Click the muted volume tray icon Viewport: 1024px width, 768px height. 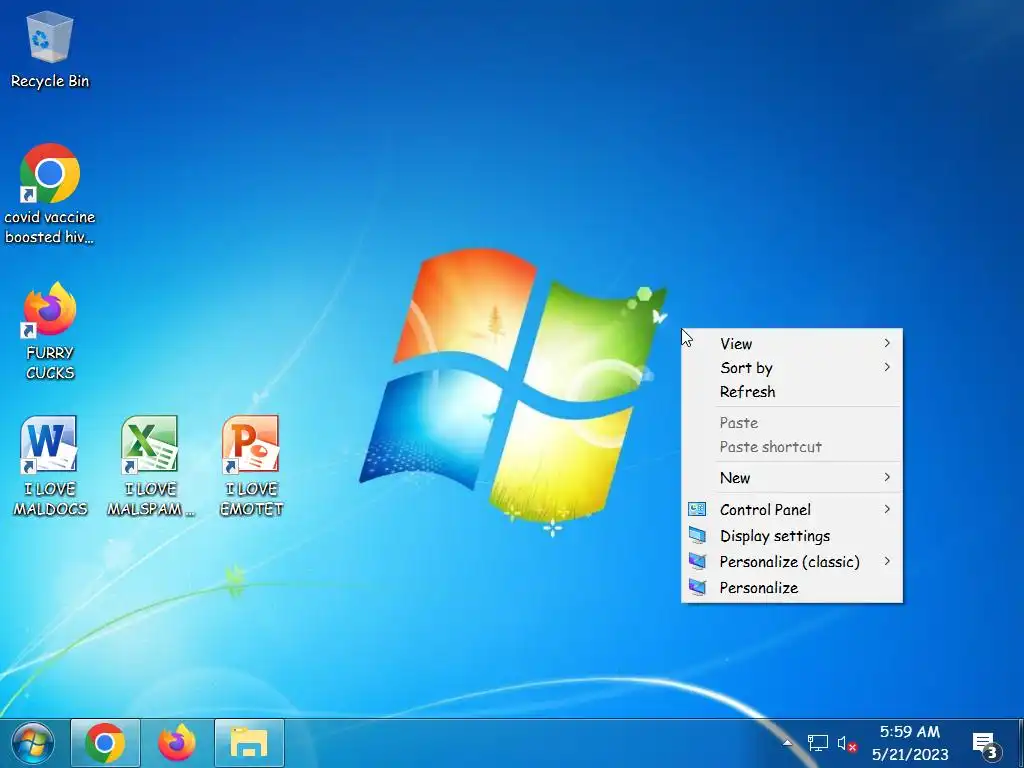point(847,743)
